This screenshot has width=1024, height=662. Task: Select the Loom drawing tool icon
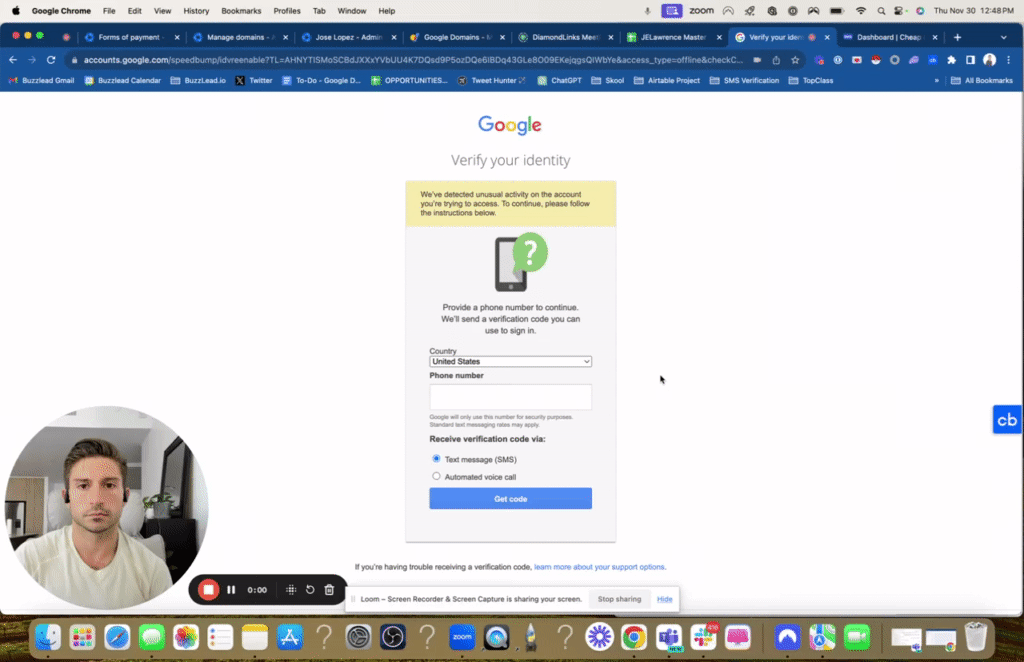click(290, 589)
